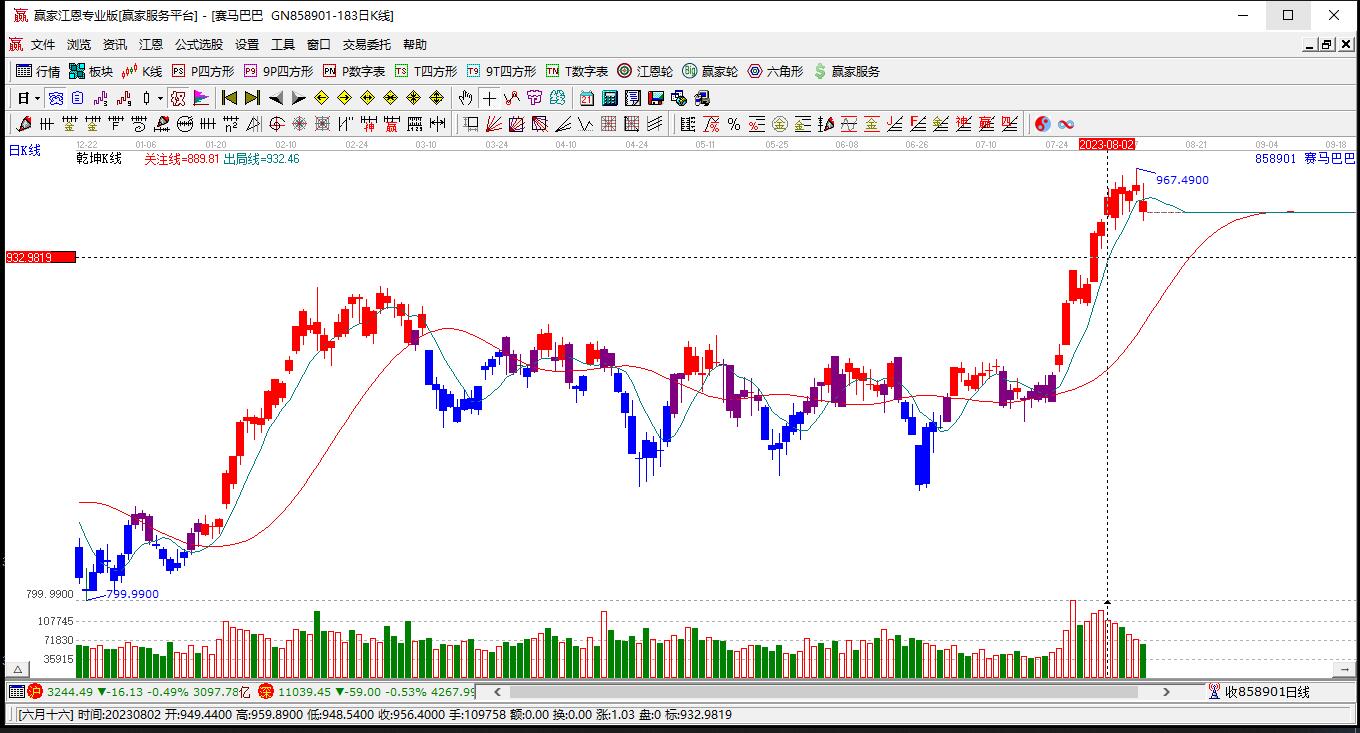Click the red 932.9819 price level marker

coord(40,257)
